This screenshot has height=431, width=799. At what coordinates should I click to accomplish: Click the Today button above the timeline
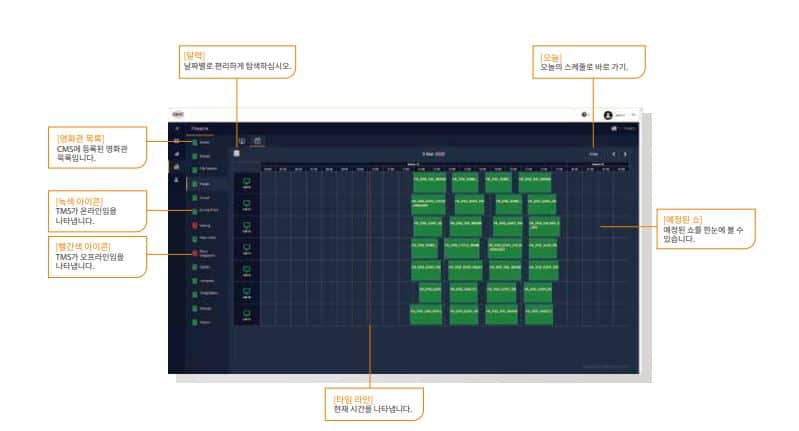(593, 154)
